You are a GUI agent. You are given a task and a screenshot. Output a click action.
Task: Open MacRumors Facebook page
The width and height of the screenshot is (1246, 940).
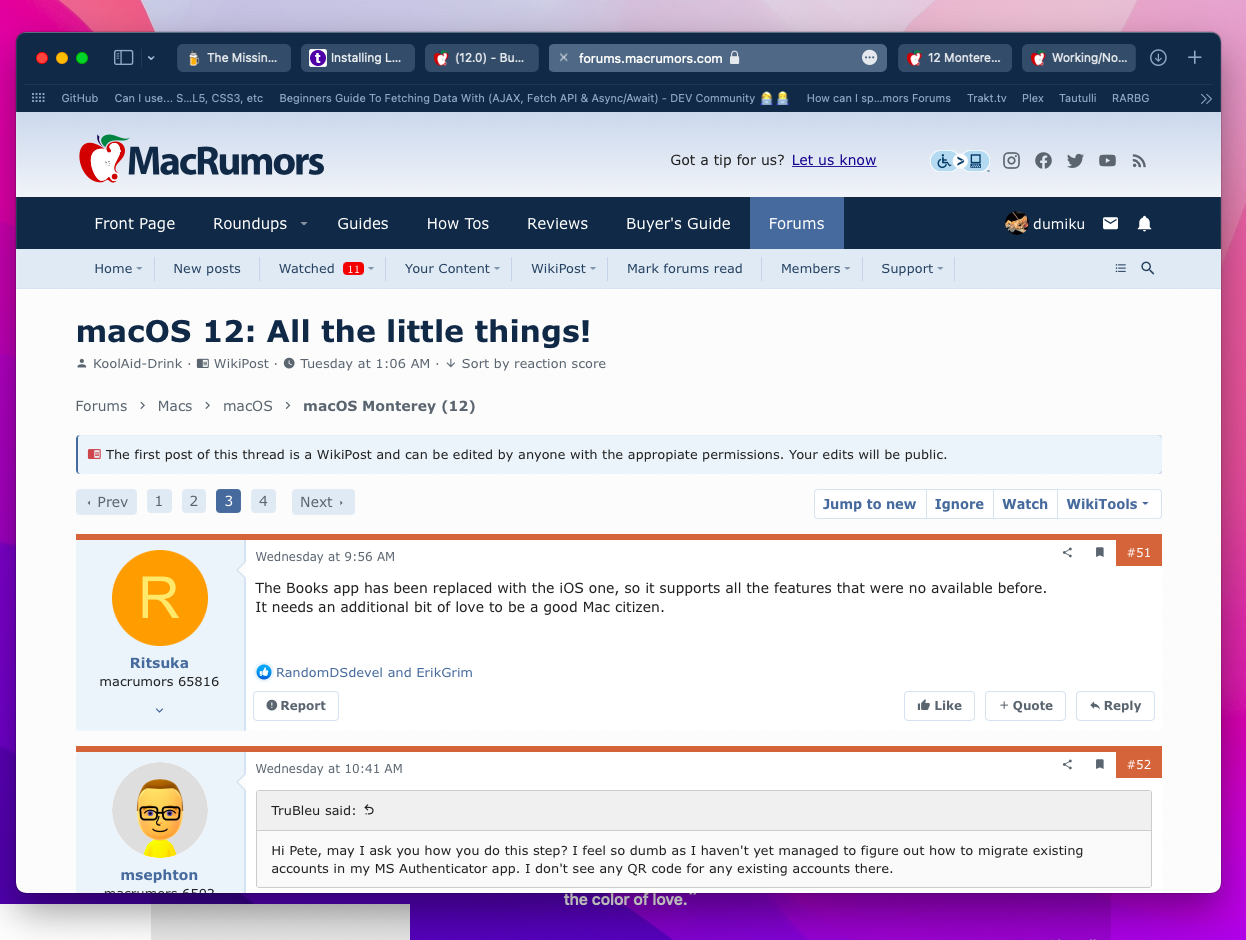pyautogui.click(x=1044, y=160)
